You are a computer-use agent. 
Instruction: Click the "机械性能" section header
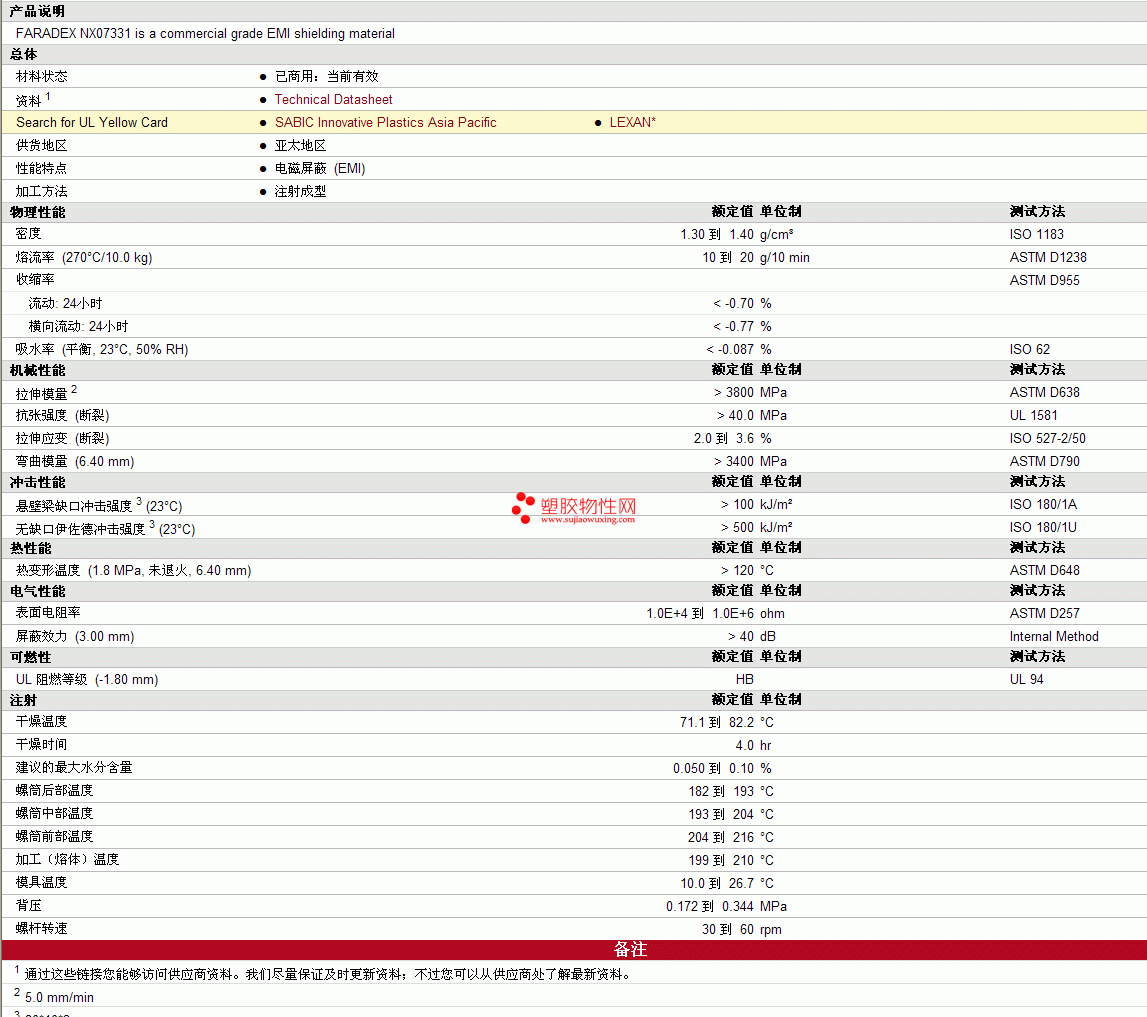pyautogui.click(x=37, y=370)
